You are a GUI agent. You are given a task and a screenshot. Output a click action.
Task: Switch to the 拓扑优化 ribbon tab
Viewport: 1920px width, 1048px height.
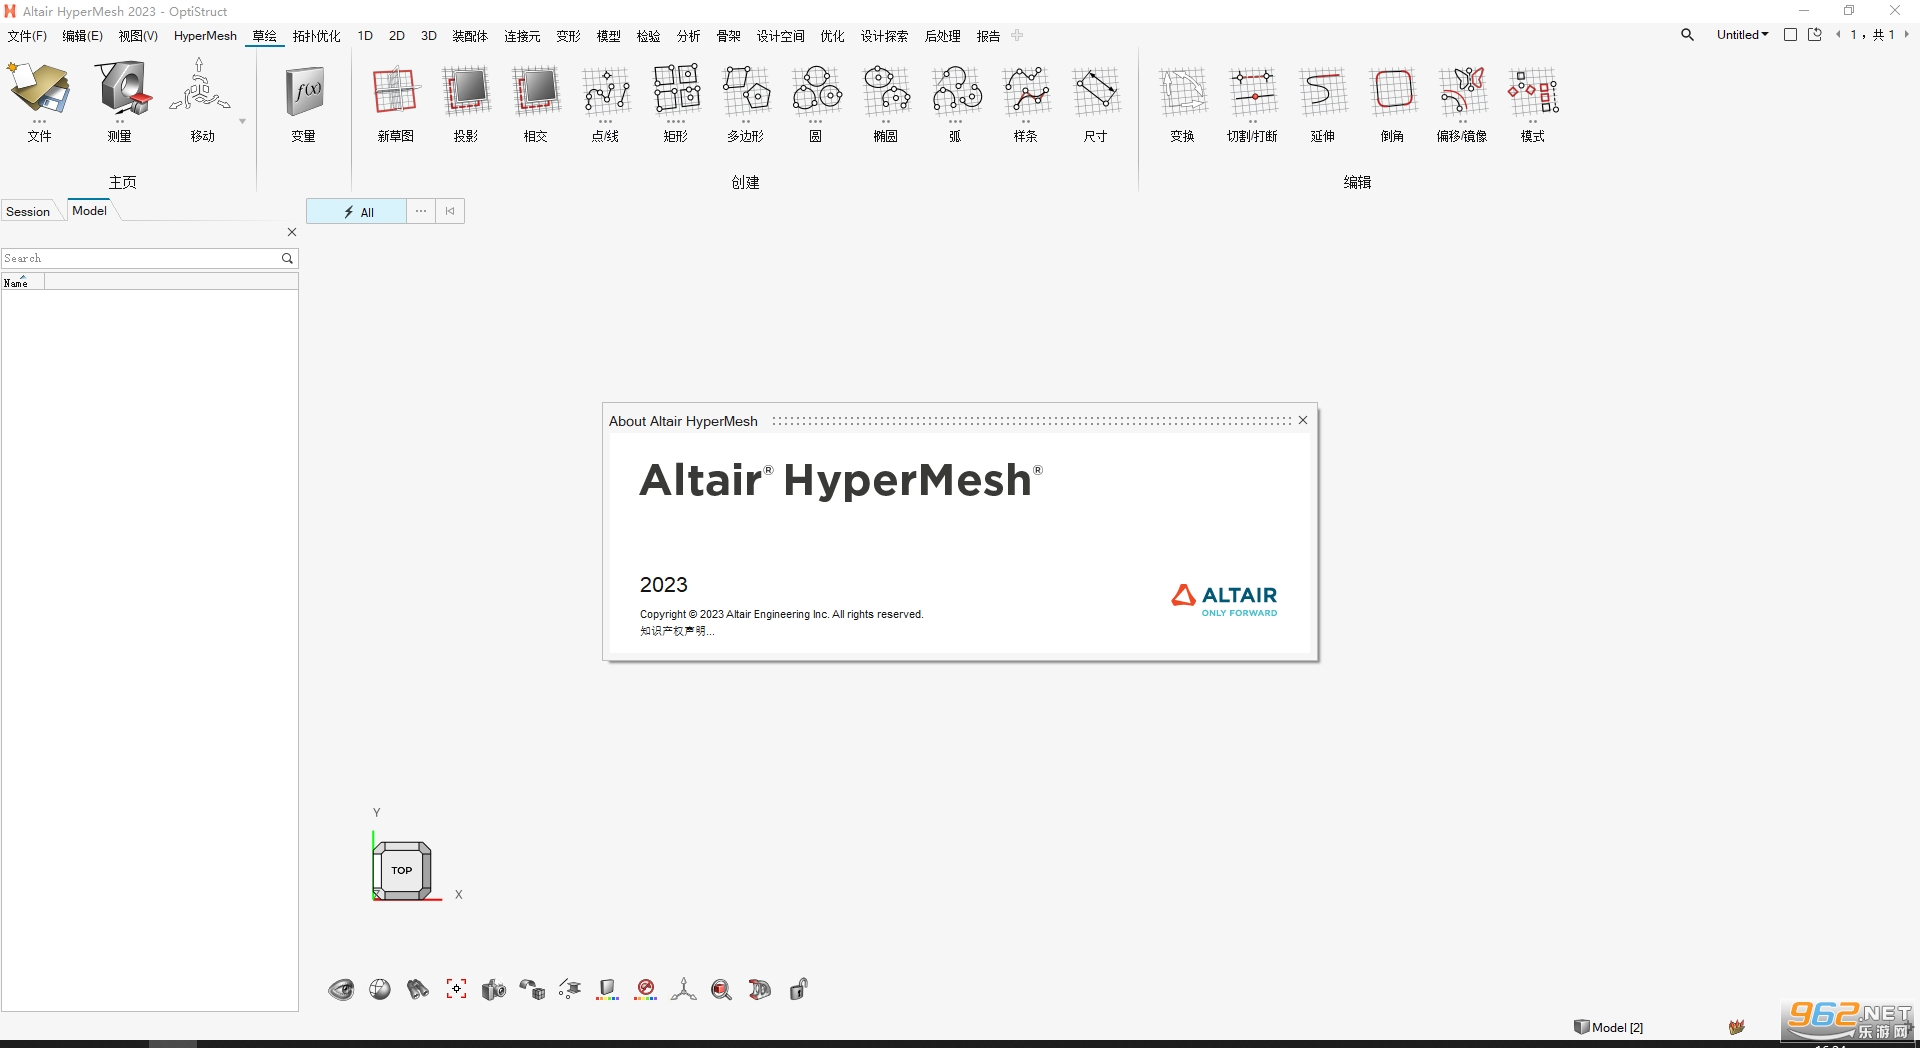point(317,36)
